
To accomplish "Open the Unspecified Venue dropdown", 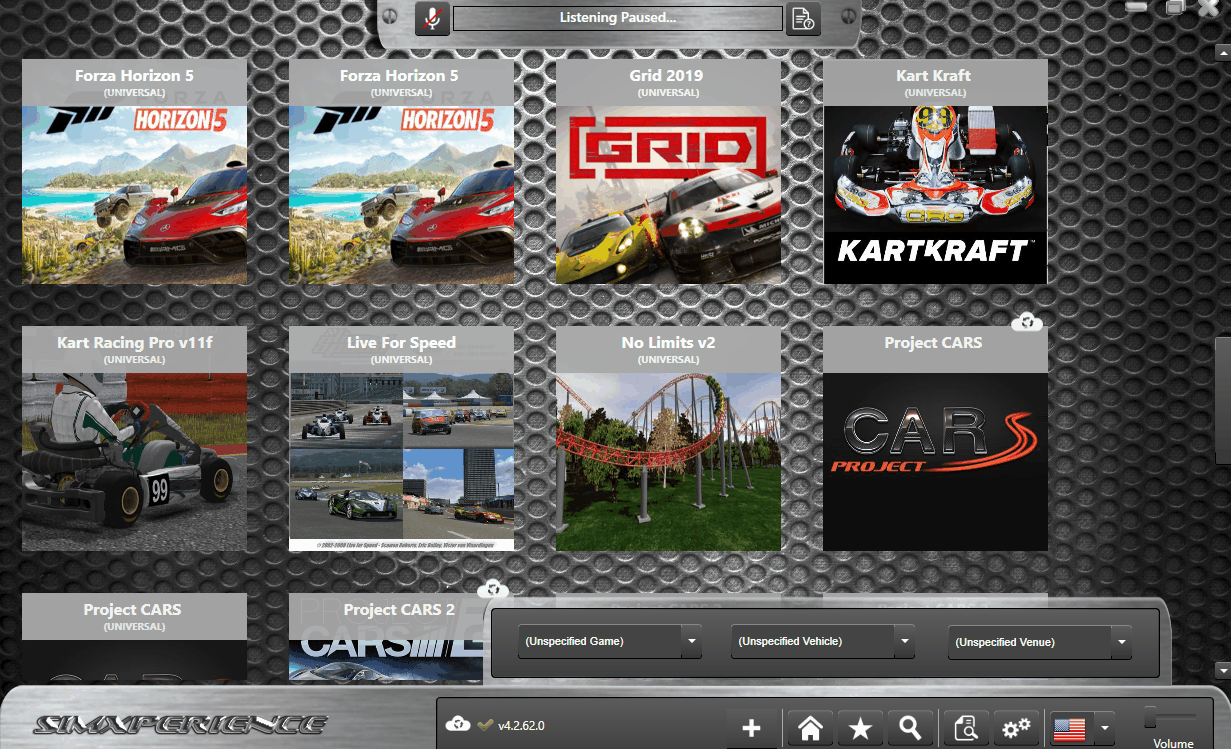I will click(1121, 642).
